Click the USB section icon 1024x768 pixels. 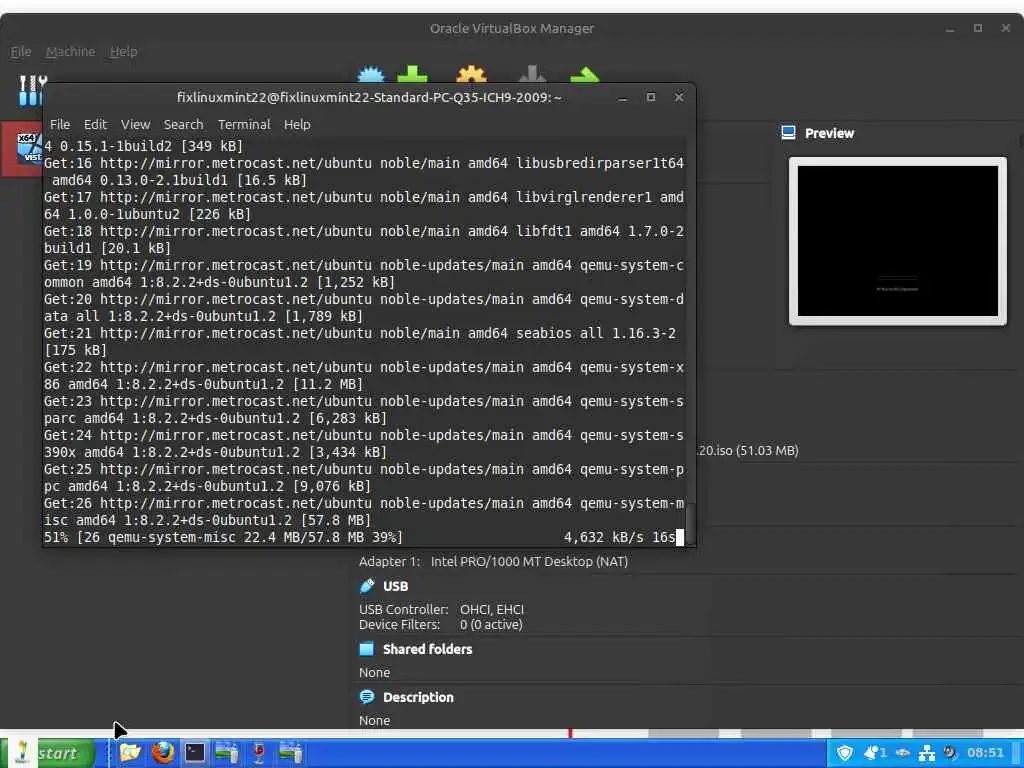tap(367, 586)
